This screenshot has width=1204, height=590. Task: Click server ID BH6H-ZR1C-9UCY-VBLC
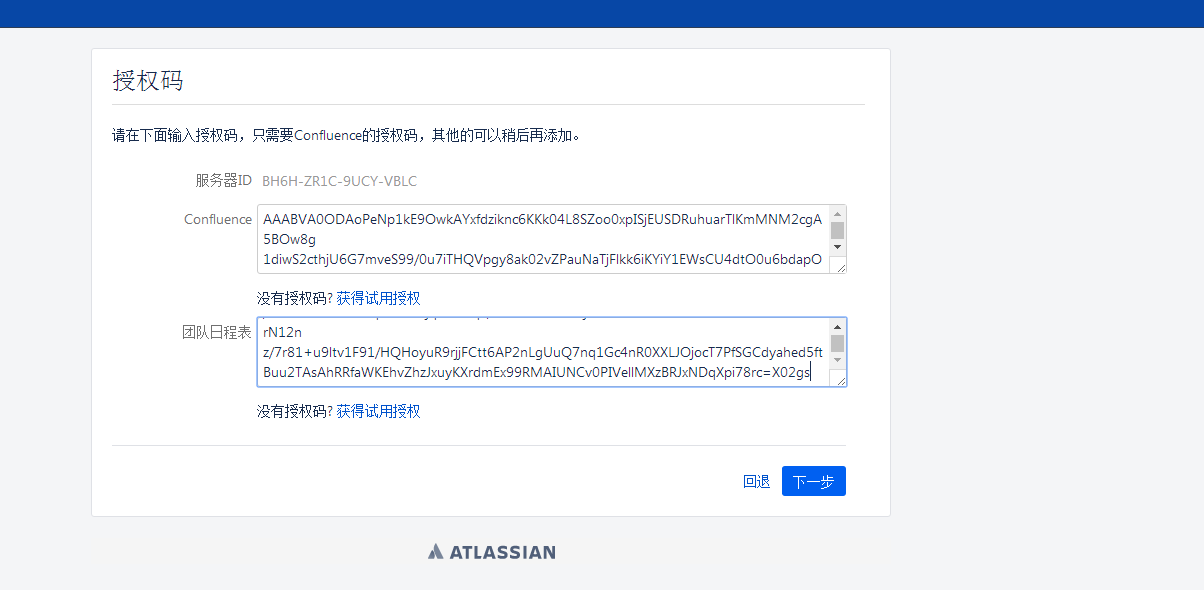(x=339, y=181)
